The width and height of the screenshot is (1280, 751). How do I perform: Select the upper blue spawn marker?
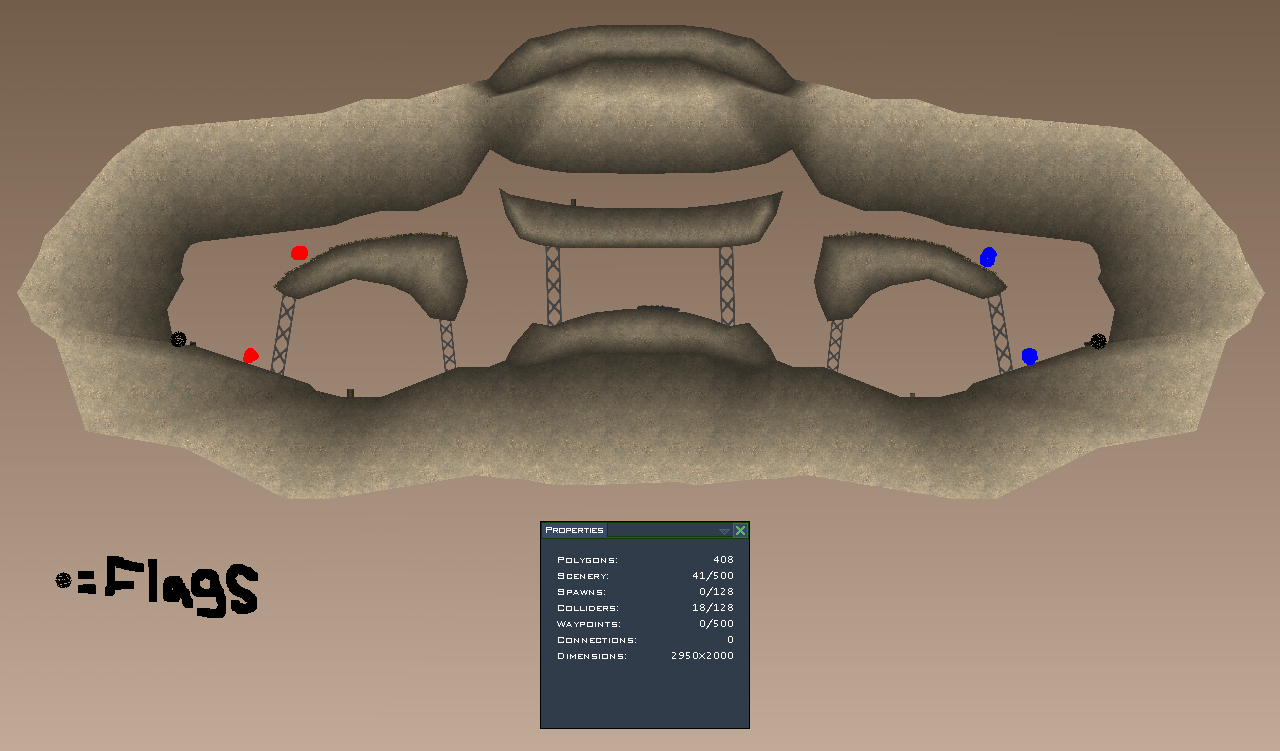click(x=988, y=257)
